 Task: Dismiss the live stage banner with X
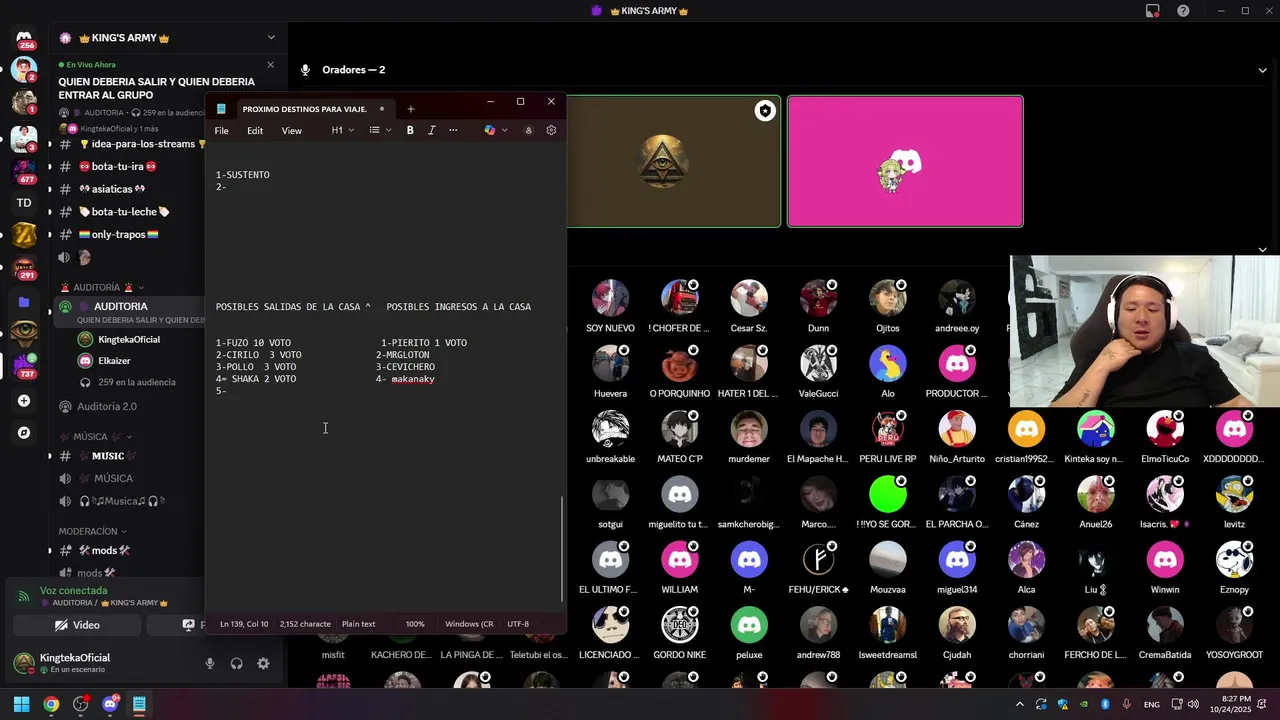270,65
